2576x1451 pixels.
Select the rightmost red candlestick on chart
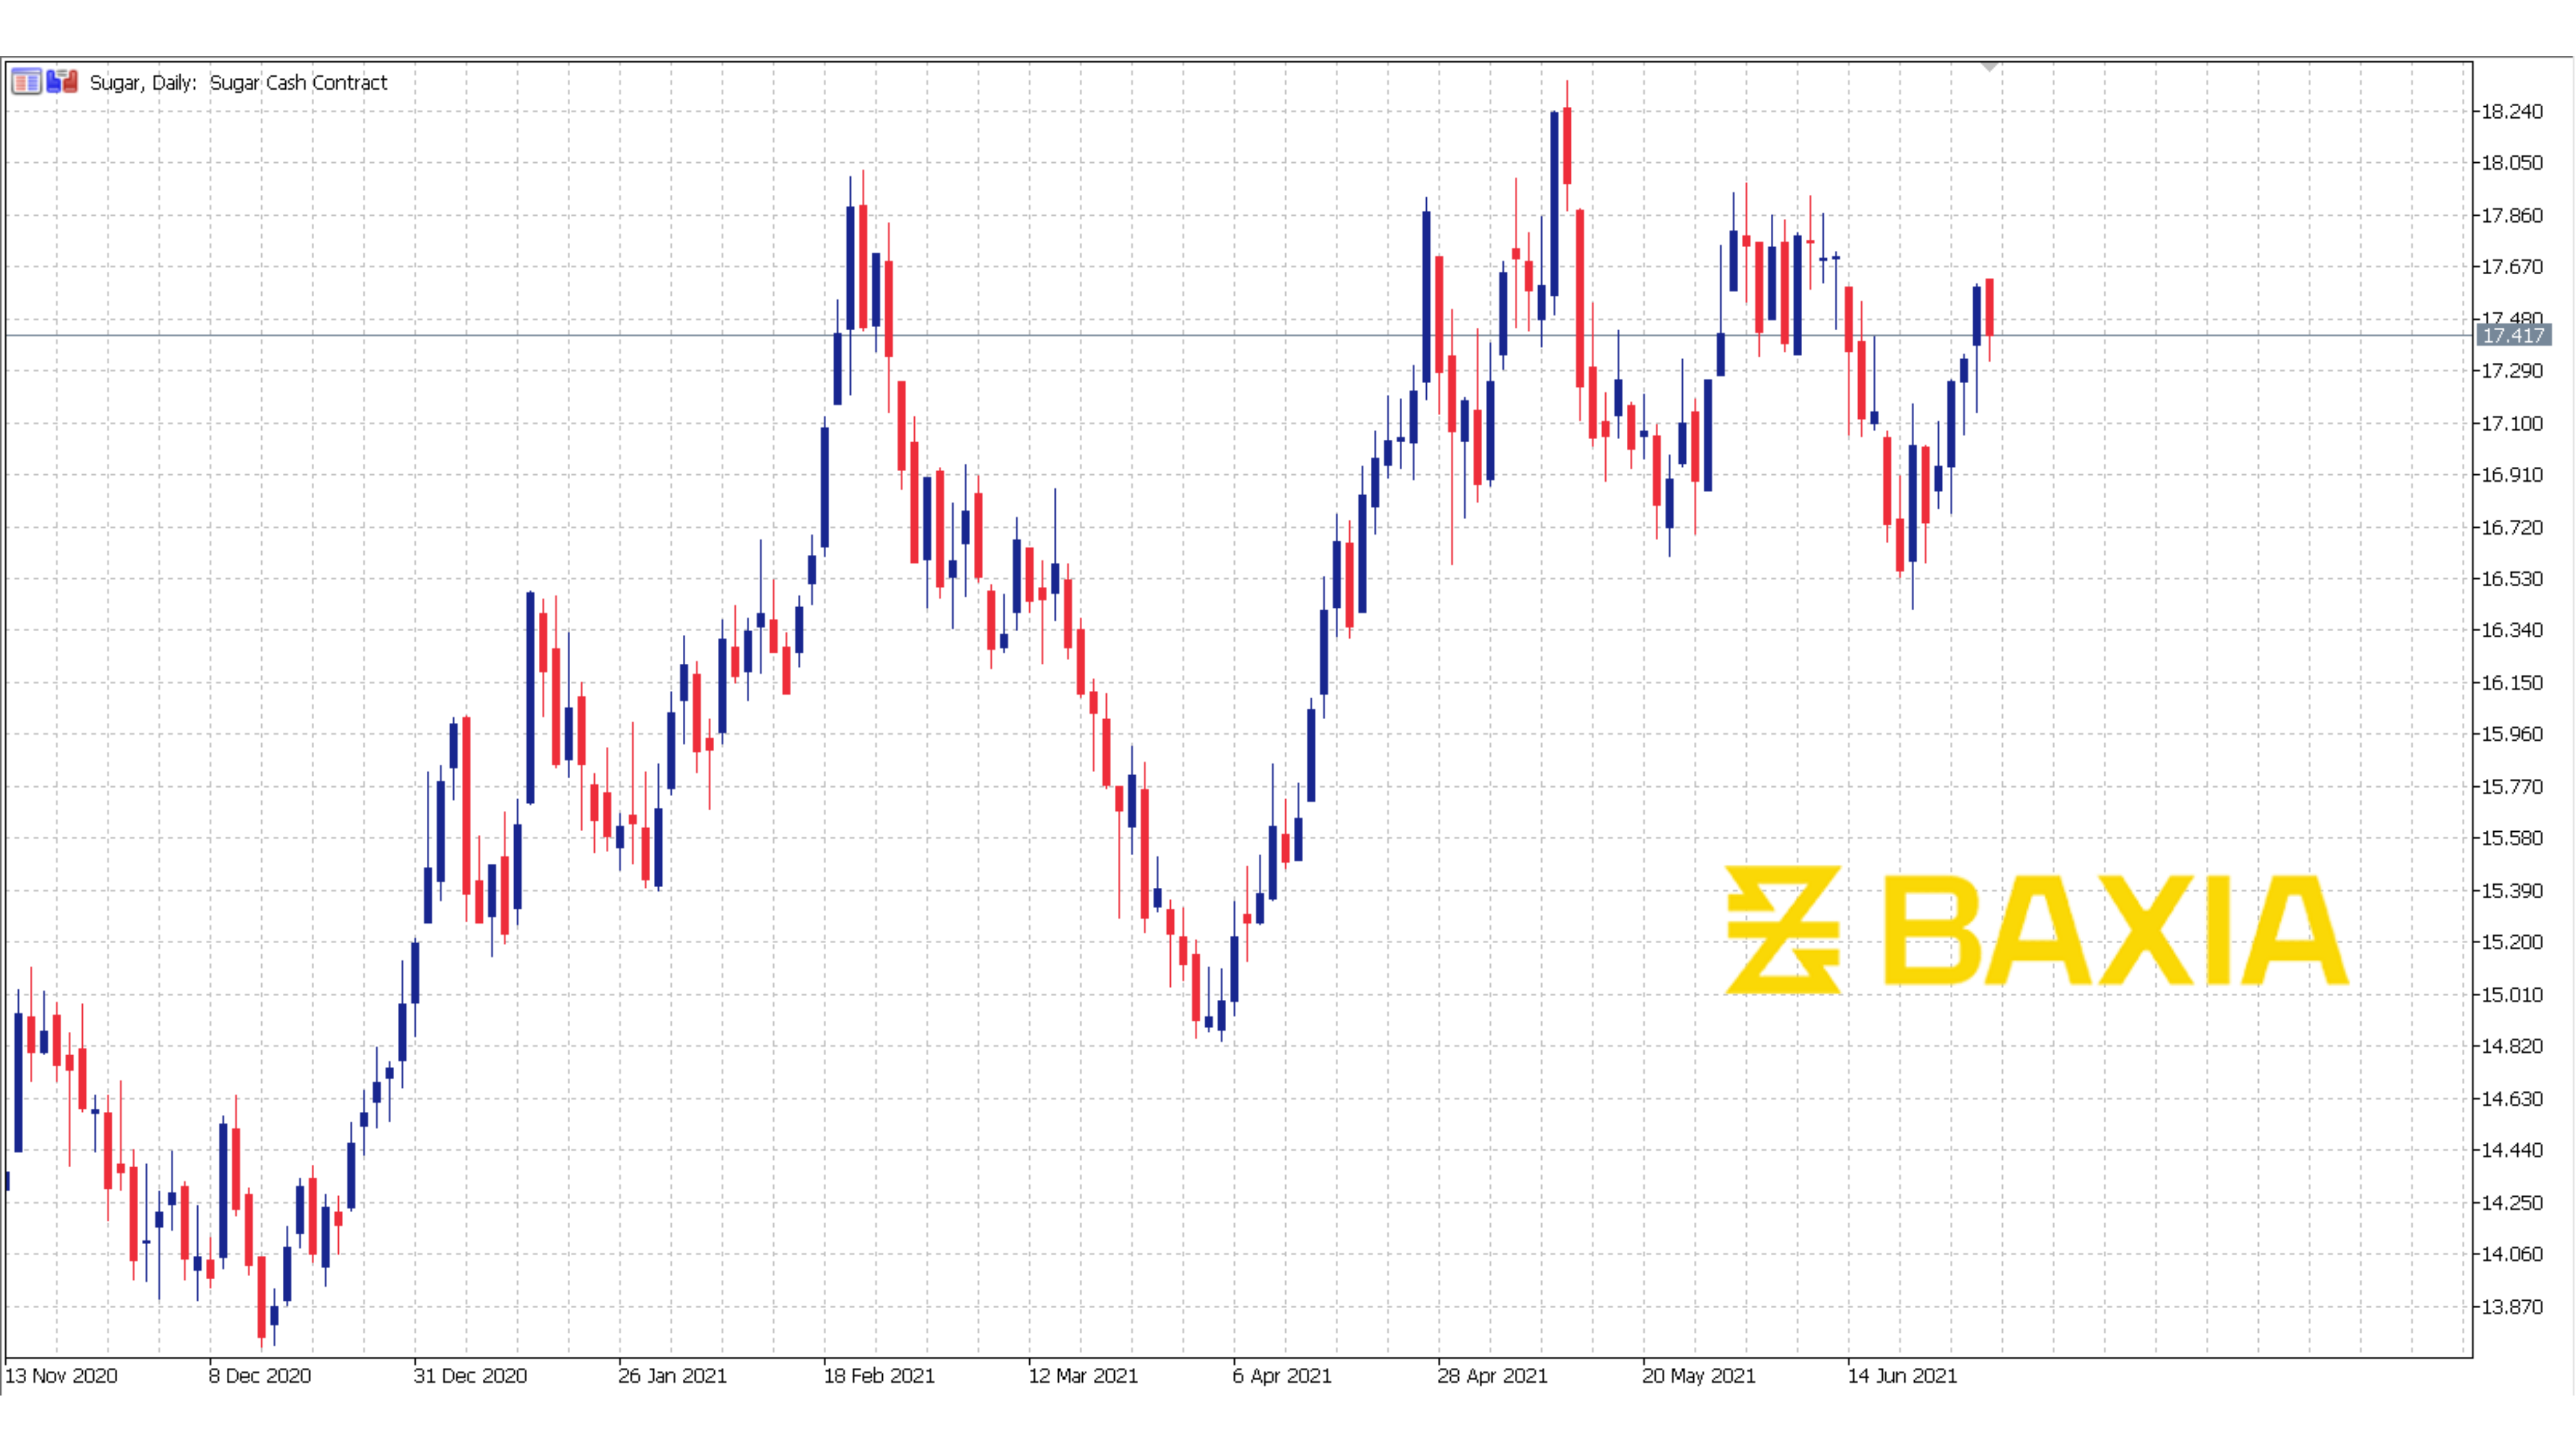pyautogui.click(x=1990, y=319)
